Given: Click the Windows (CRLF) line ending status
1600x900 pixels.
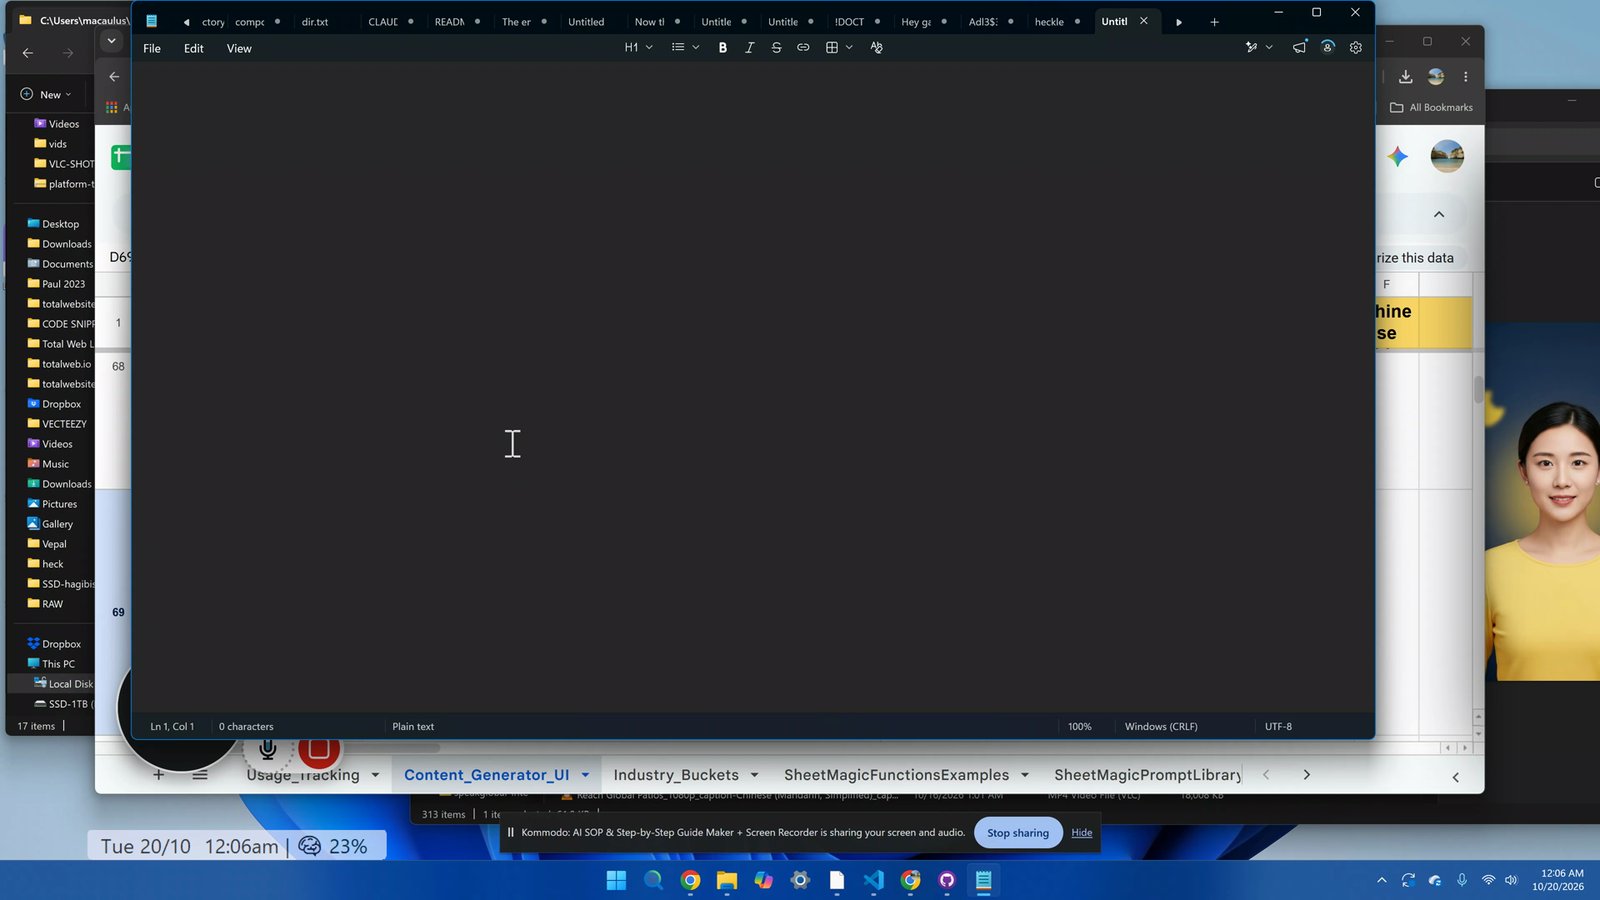Looking at the screenshot, I should pos(1161,727).
